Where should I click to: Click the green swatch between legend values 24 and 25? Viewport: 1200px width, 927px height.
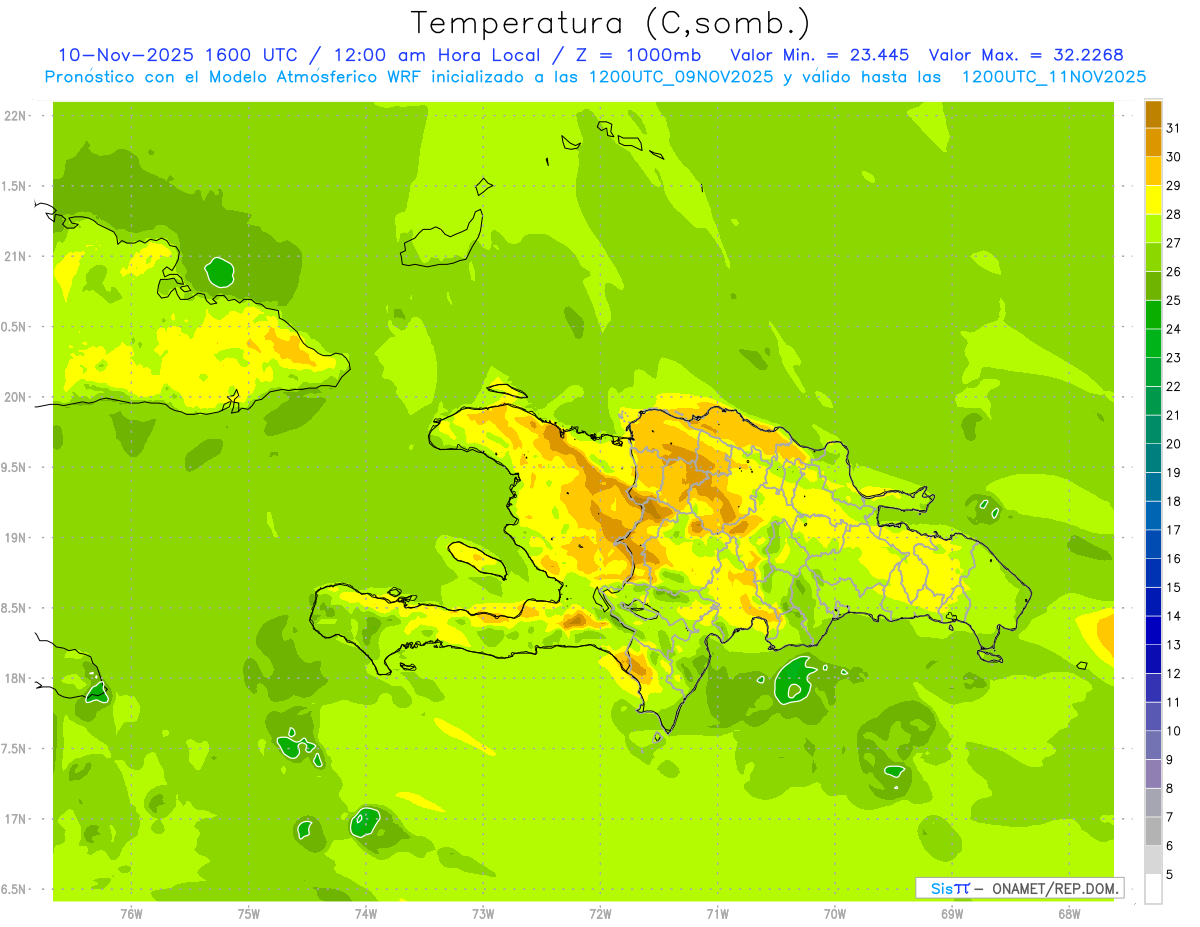coord(1153,314)
